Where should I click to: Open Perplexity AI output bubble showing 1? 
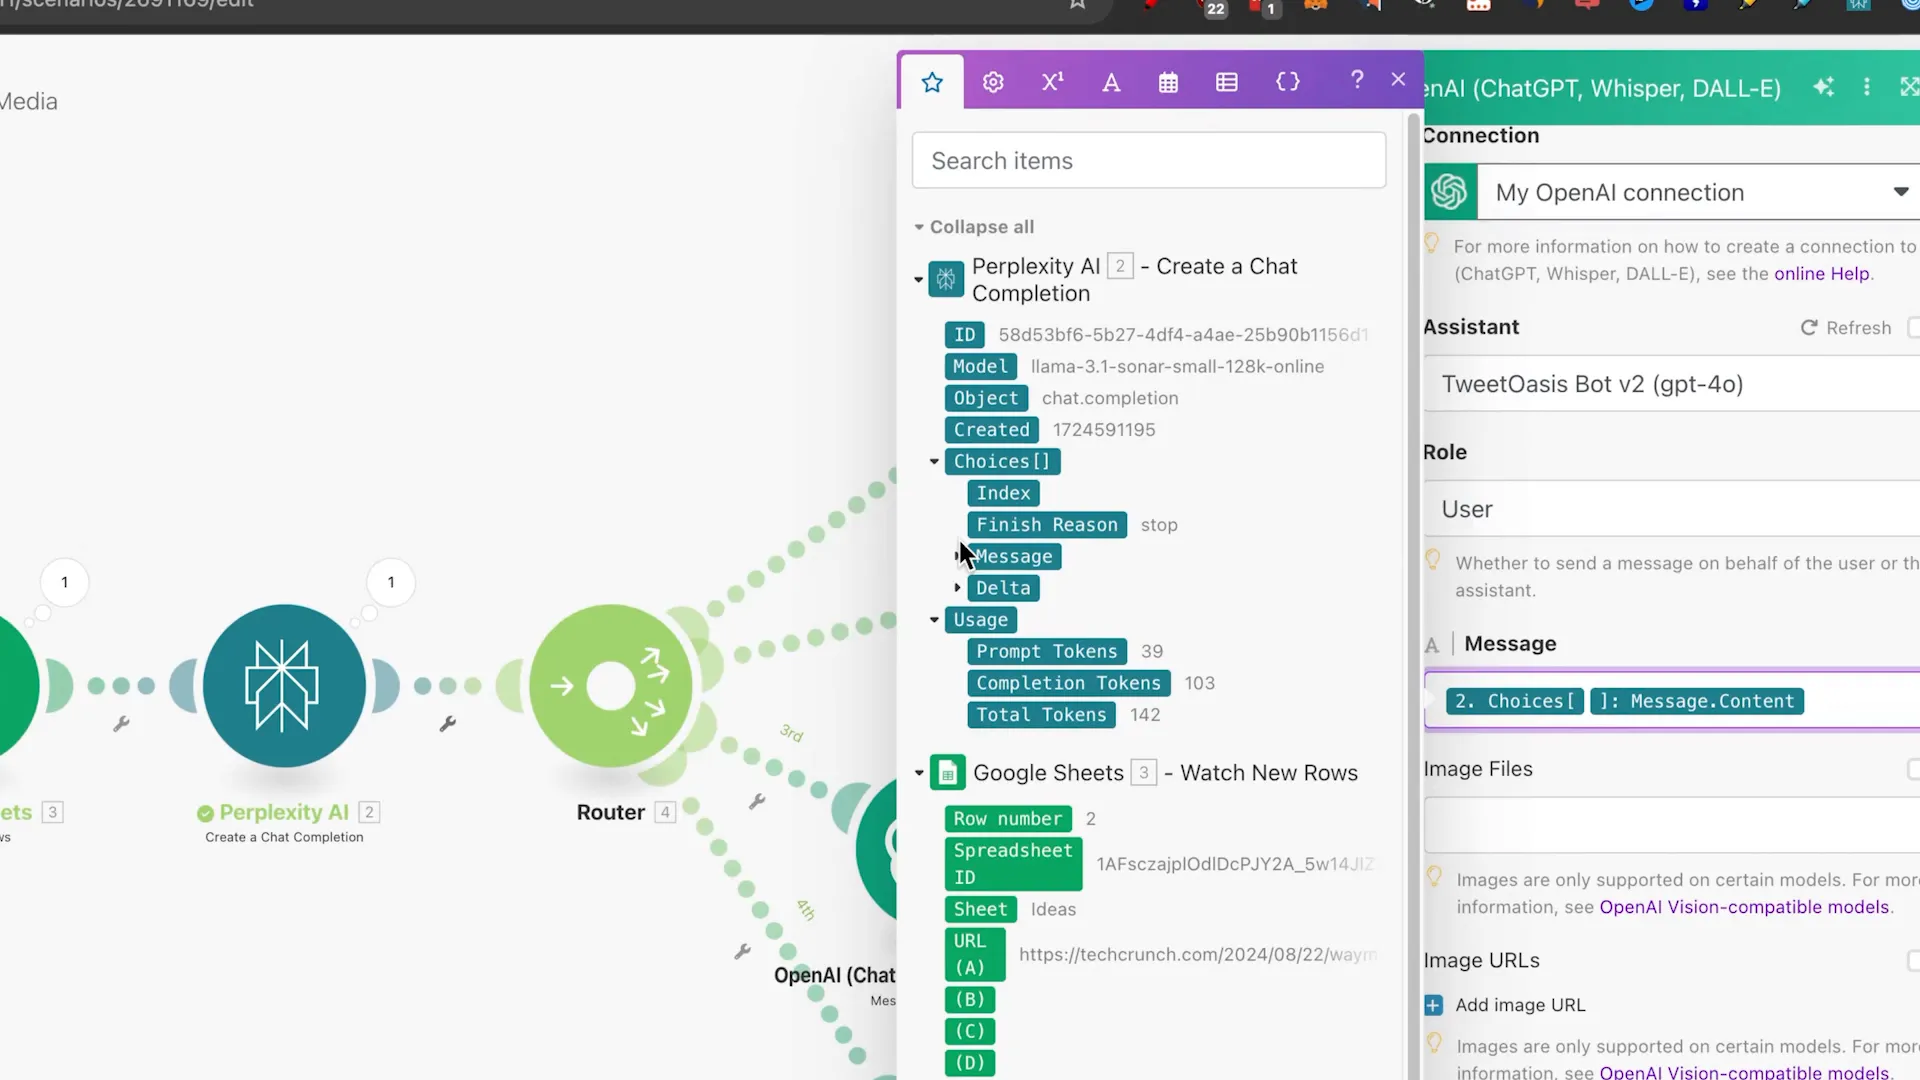[391, 582]
